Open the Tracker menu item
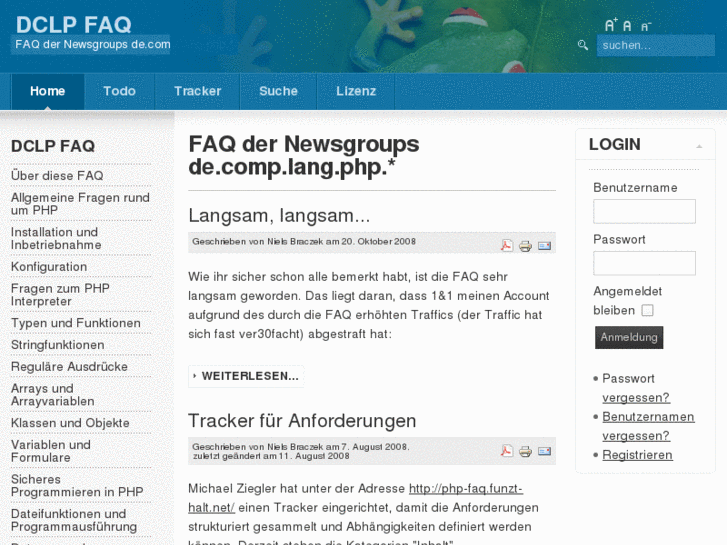 click(198, 91)
